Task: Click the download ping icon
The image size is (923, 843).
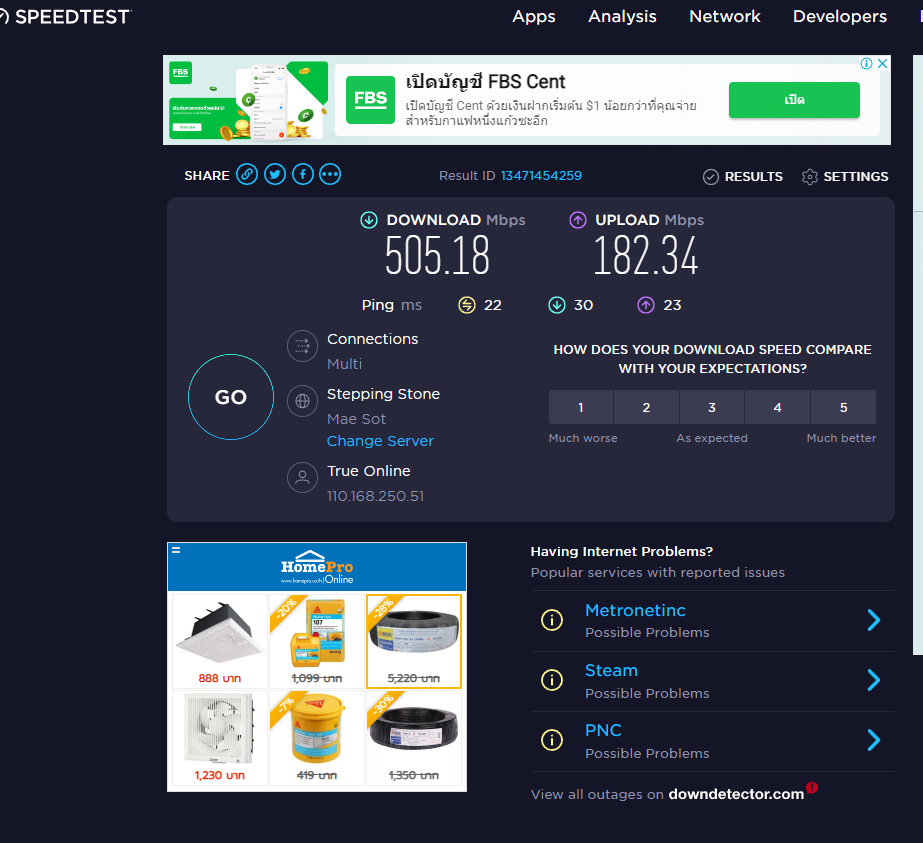Action: [557, 305]
